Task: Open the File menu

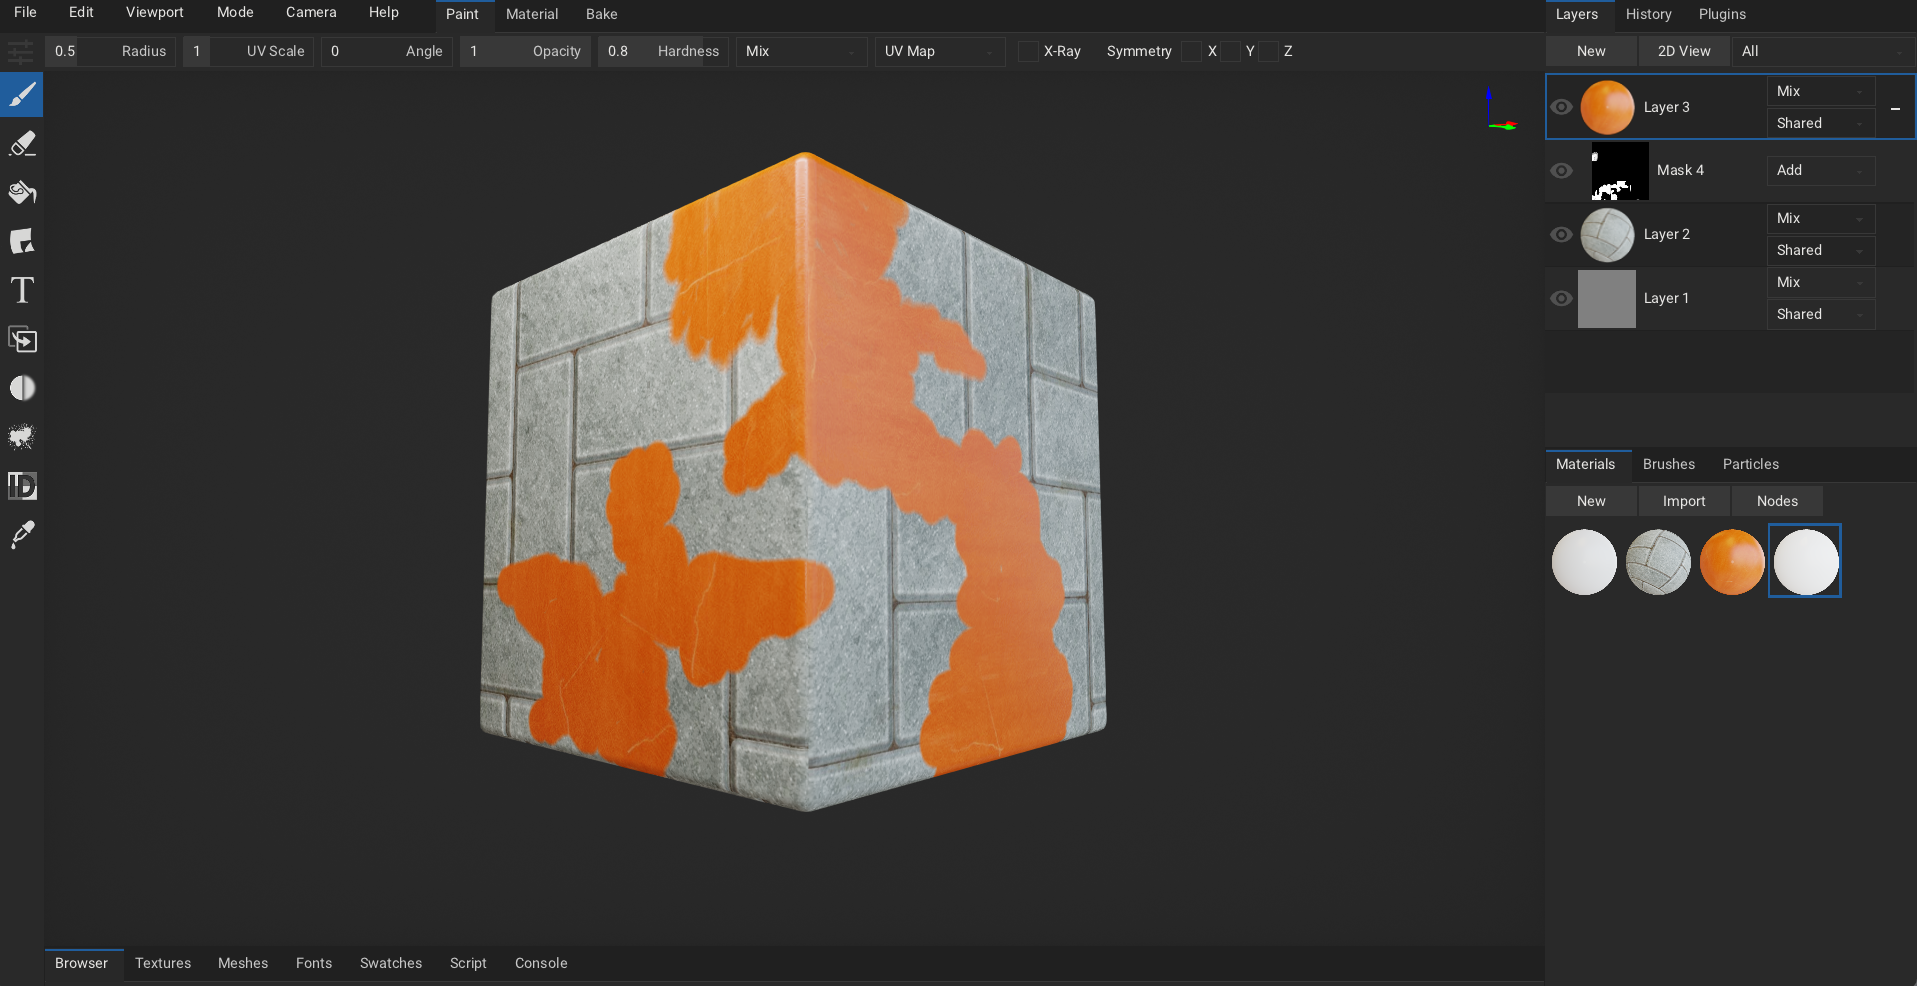Action: [25, 12]
